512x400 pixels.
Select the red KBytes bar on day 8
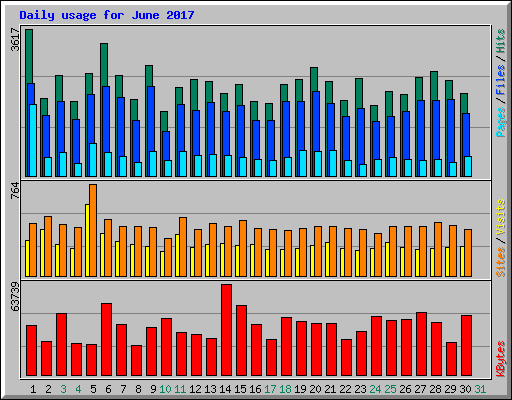[136, 361]
